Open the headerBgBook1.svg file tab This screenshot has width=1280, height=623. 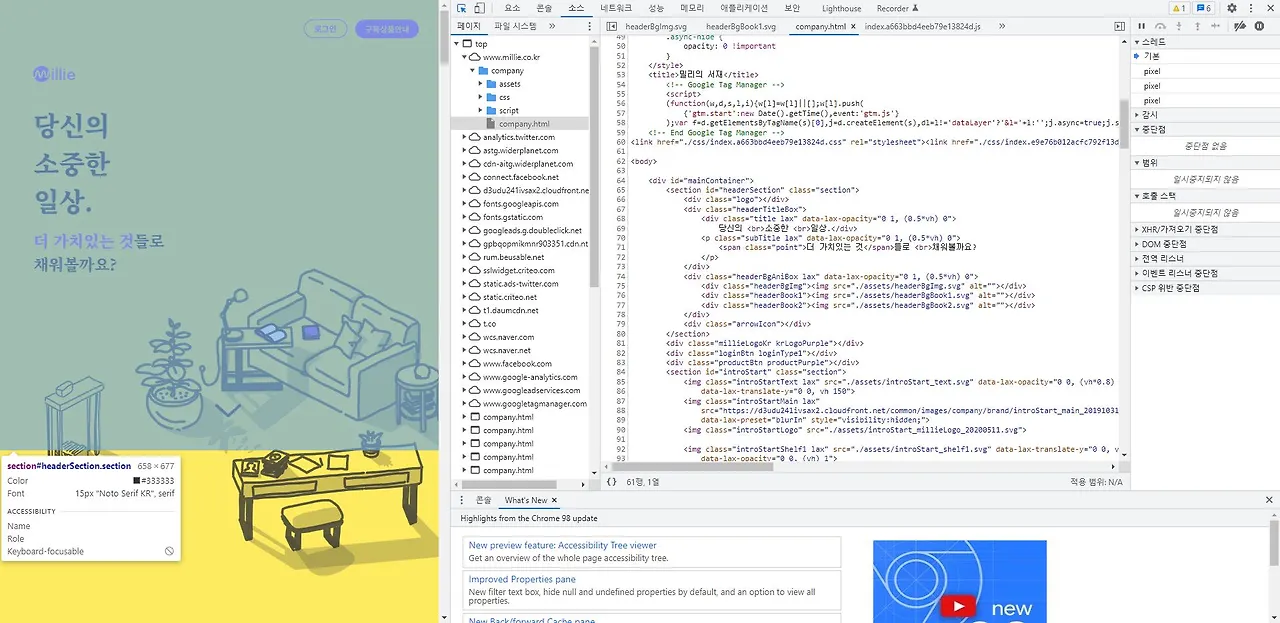pos(741,26)
